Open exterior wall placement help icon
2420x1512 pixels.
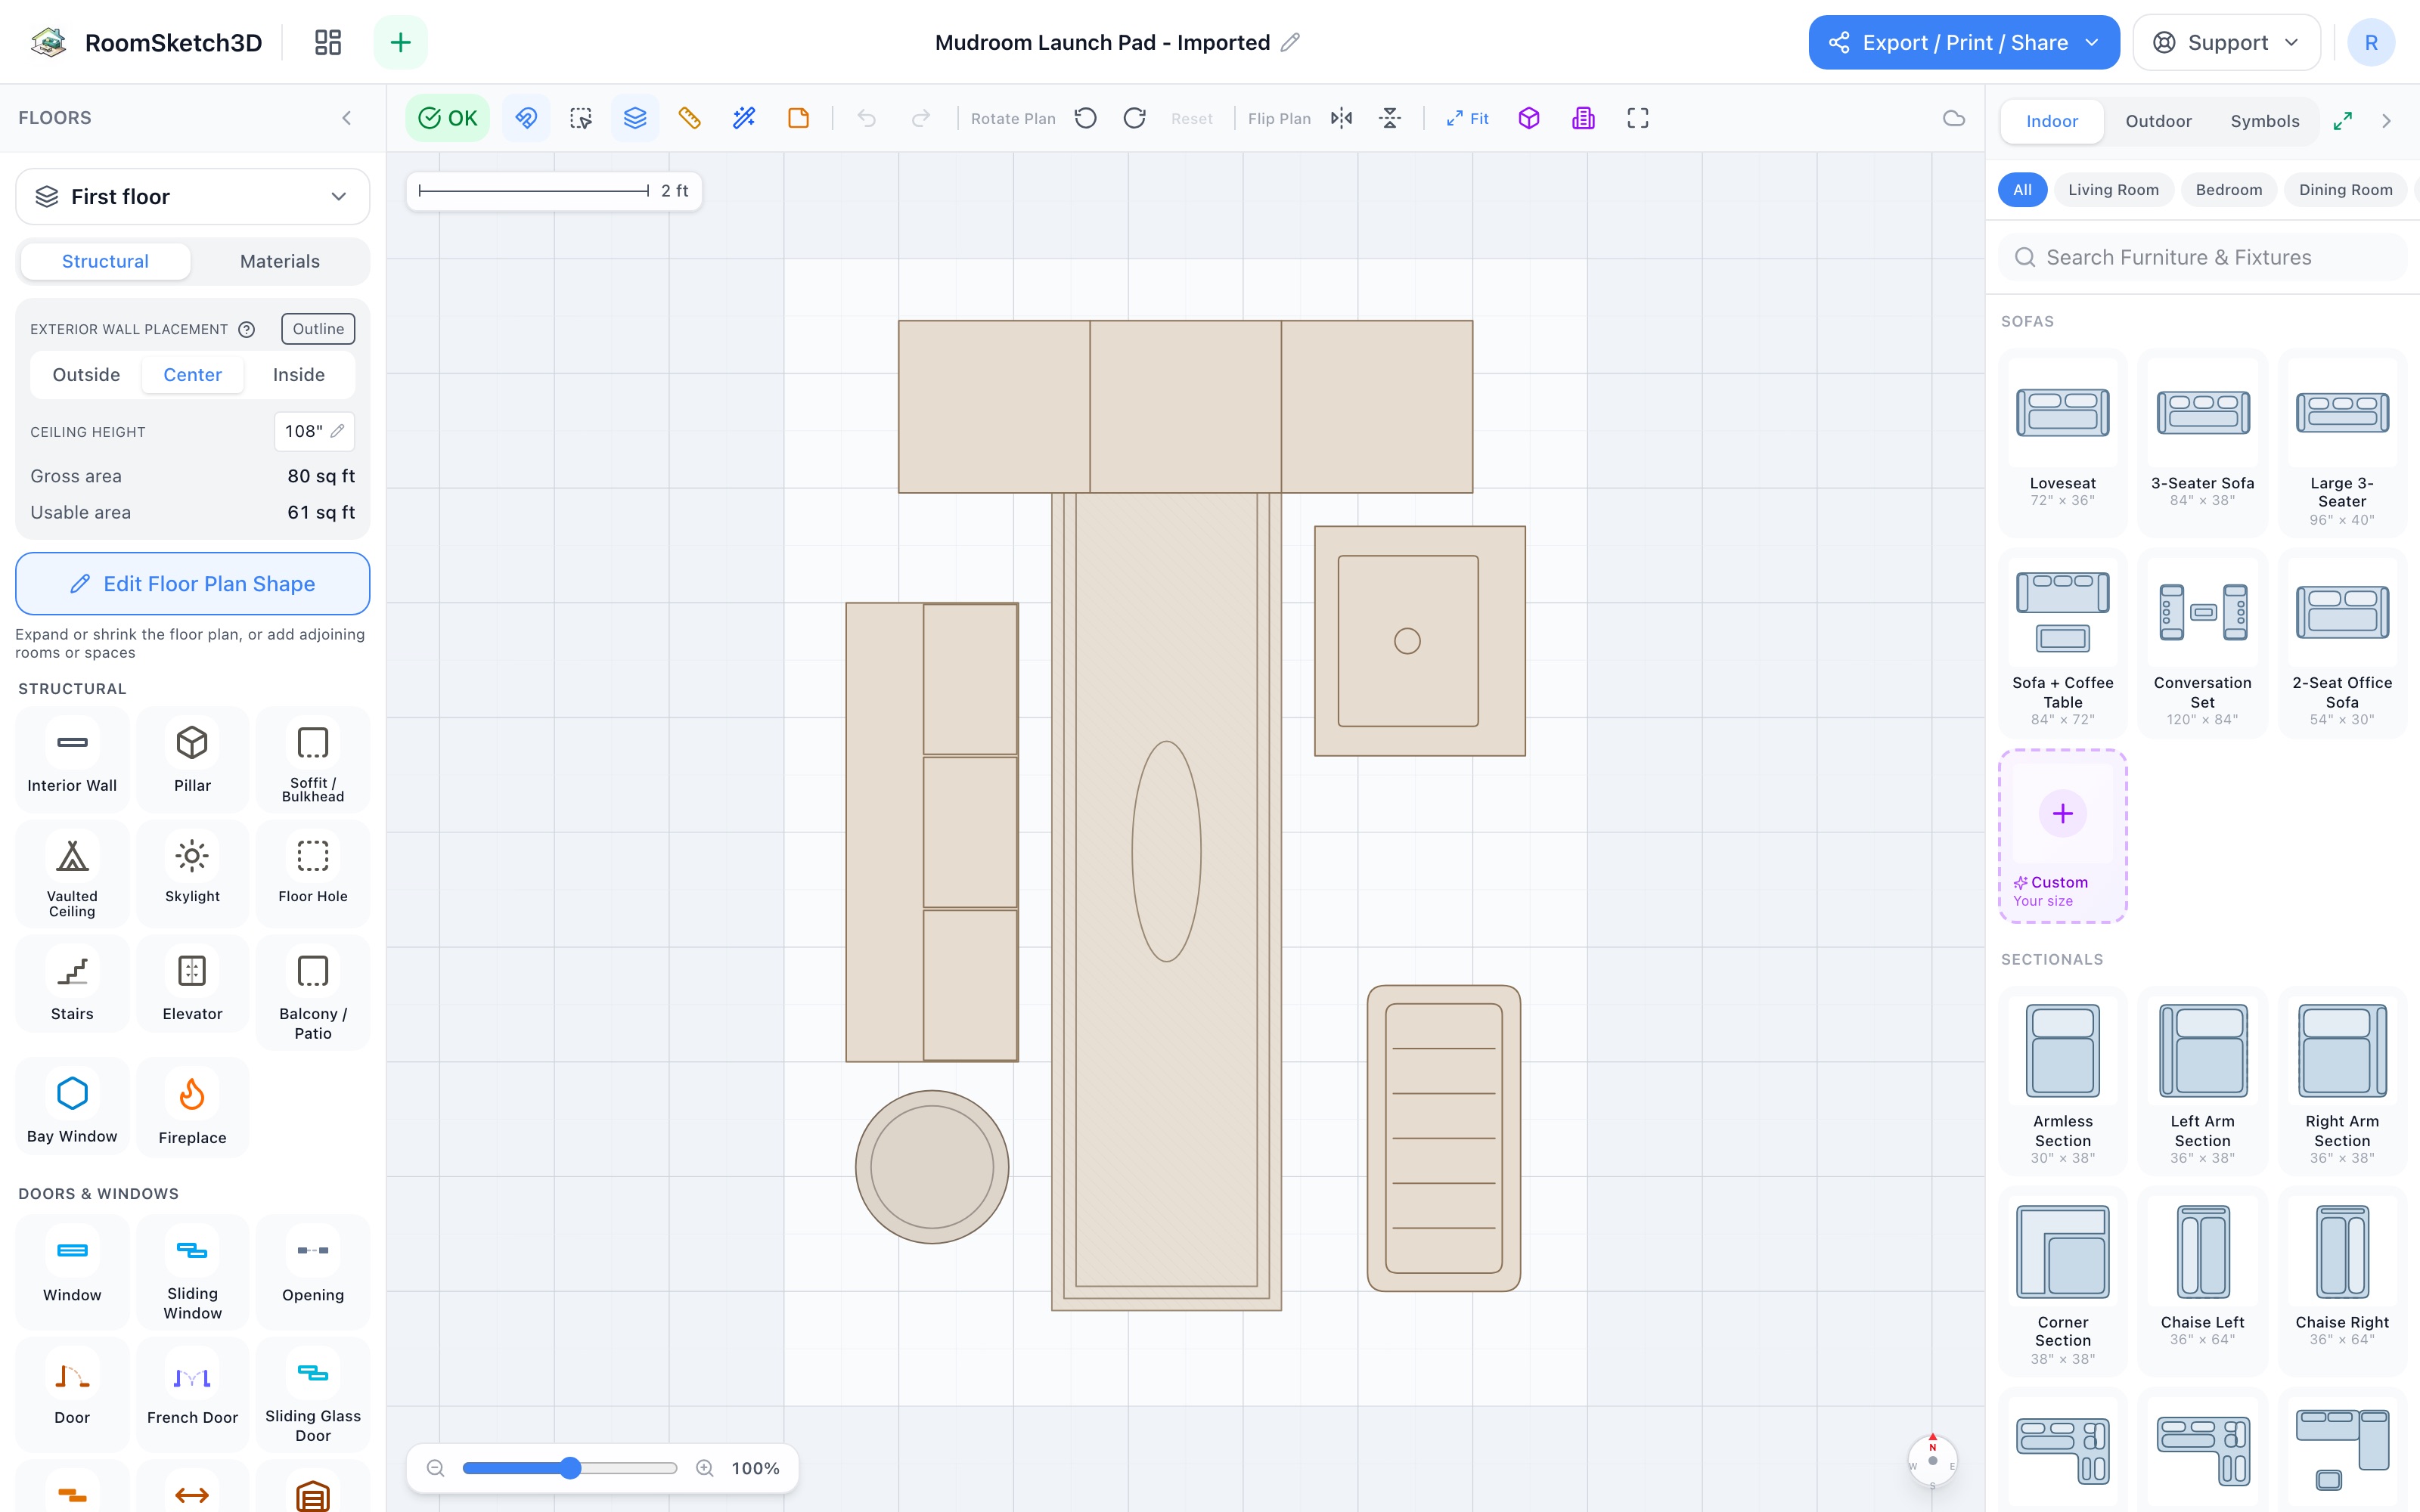click(247, 329)
